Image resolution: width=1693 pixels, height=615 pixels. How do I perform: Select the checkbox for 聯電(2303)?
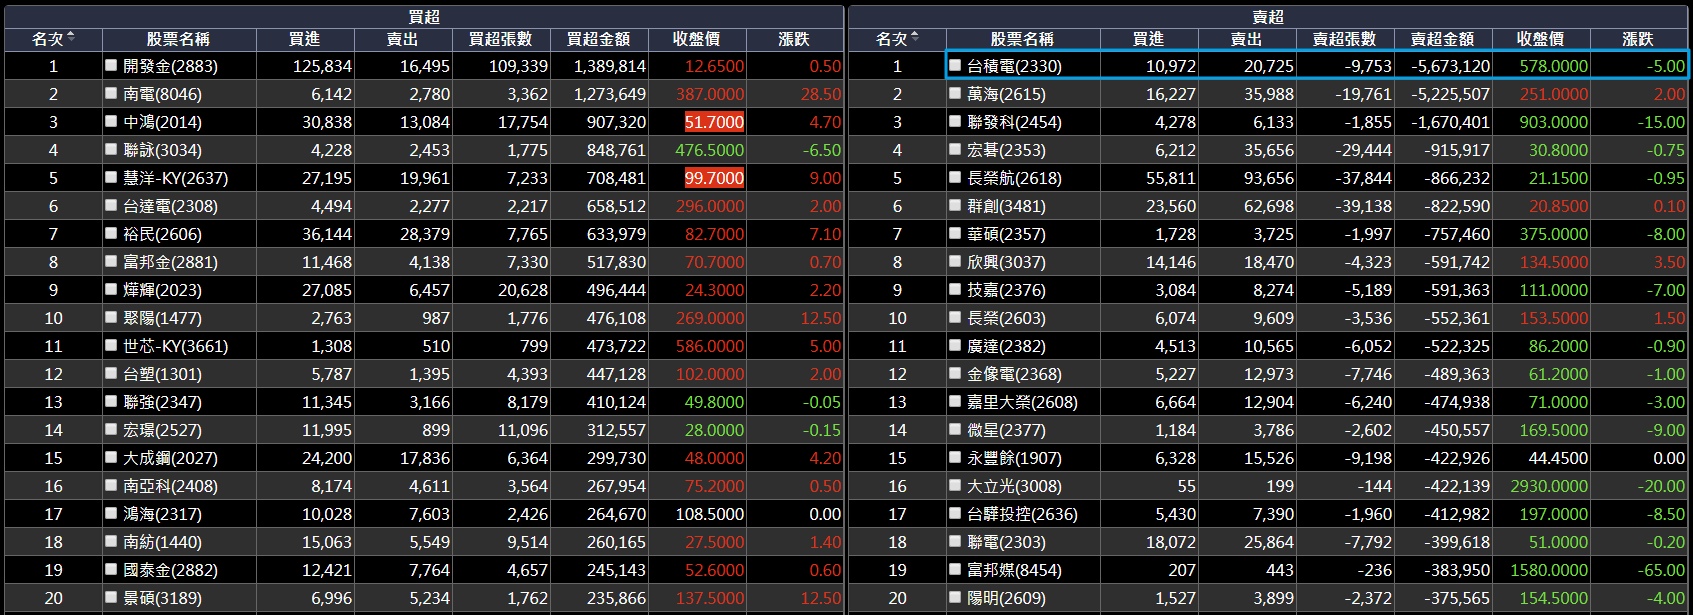[955, 541]
